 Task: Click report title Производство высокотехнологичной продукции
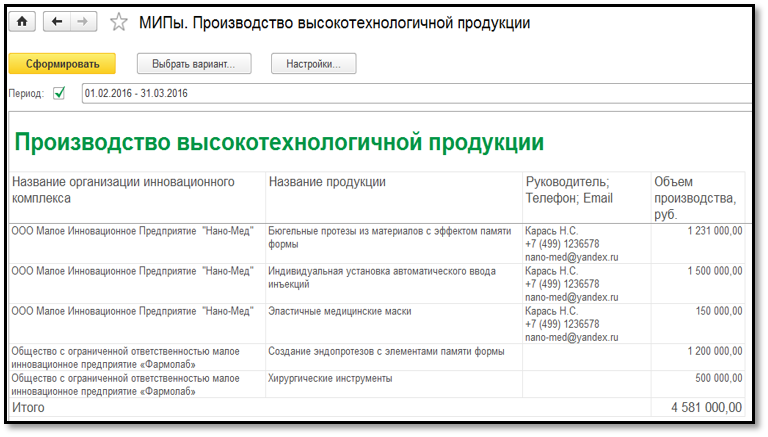coord(279,143)
